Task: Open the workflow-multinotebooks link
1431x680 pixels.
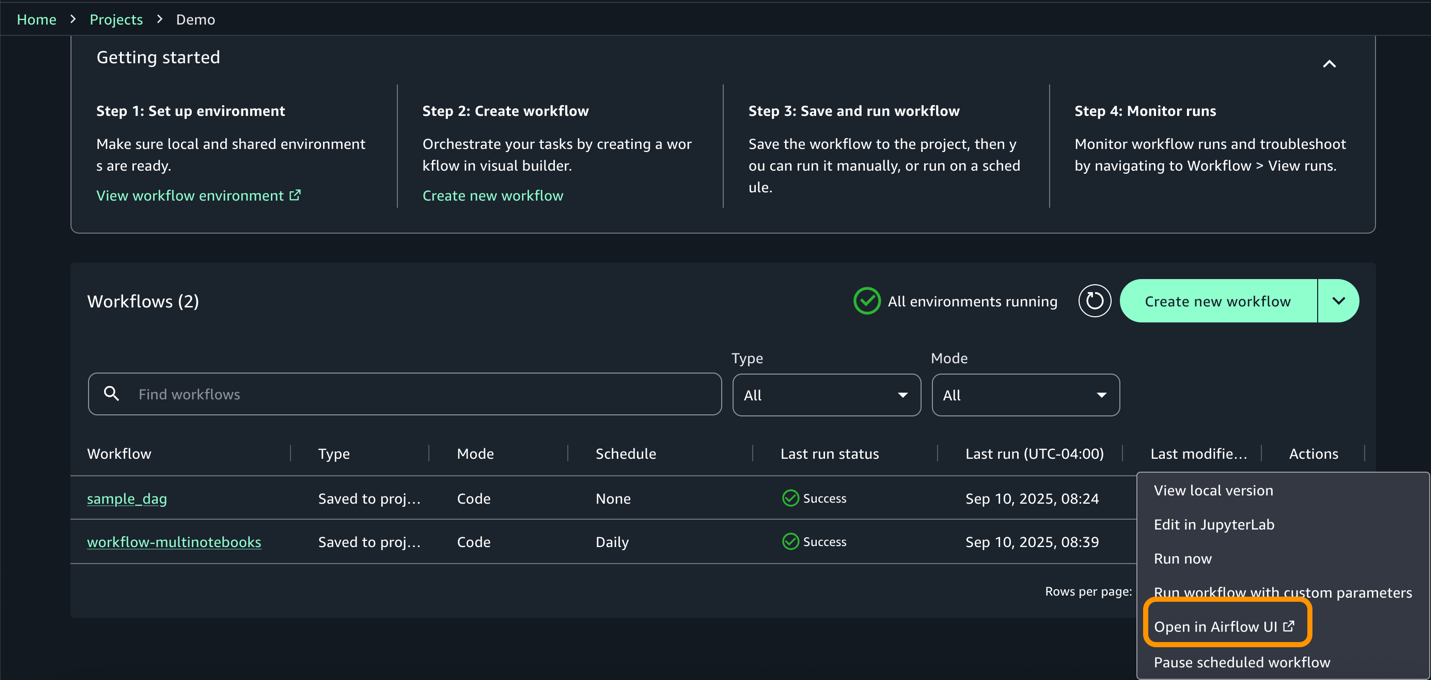Action: pos(174,542)
